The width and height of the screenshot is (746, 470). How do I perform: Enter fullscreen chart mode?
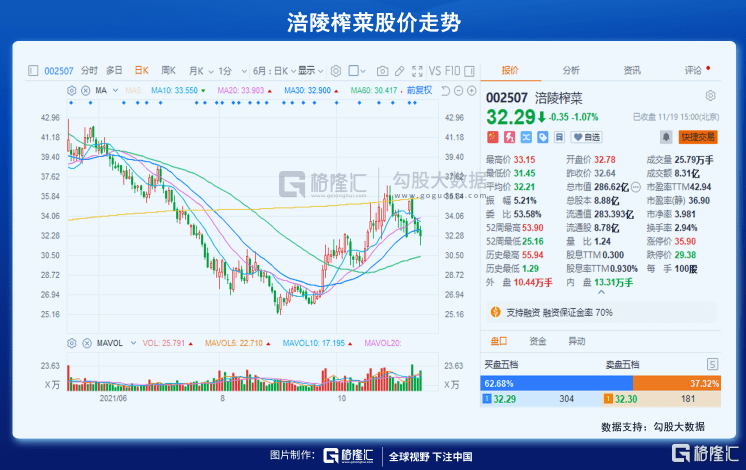pyautogui.click(x=417, y=71)
